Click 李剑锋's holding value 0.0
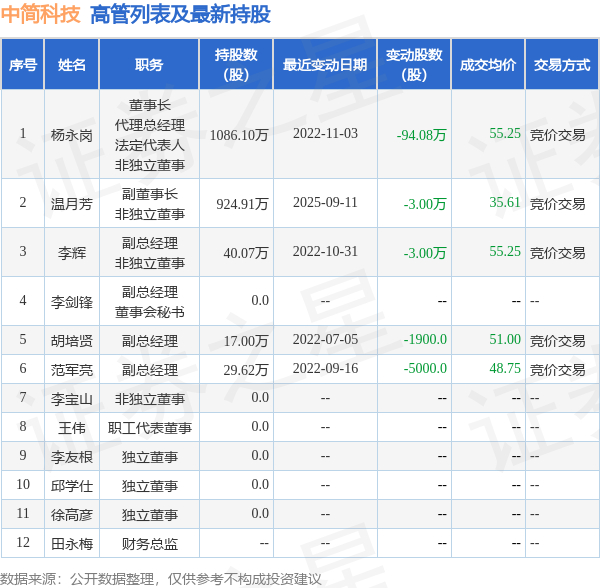The width and height of the screenshot is (600, 588). point(260,300)
